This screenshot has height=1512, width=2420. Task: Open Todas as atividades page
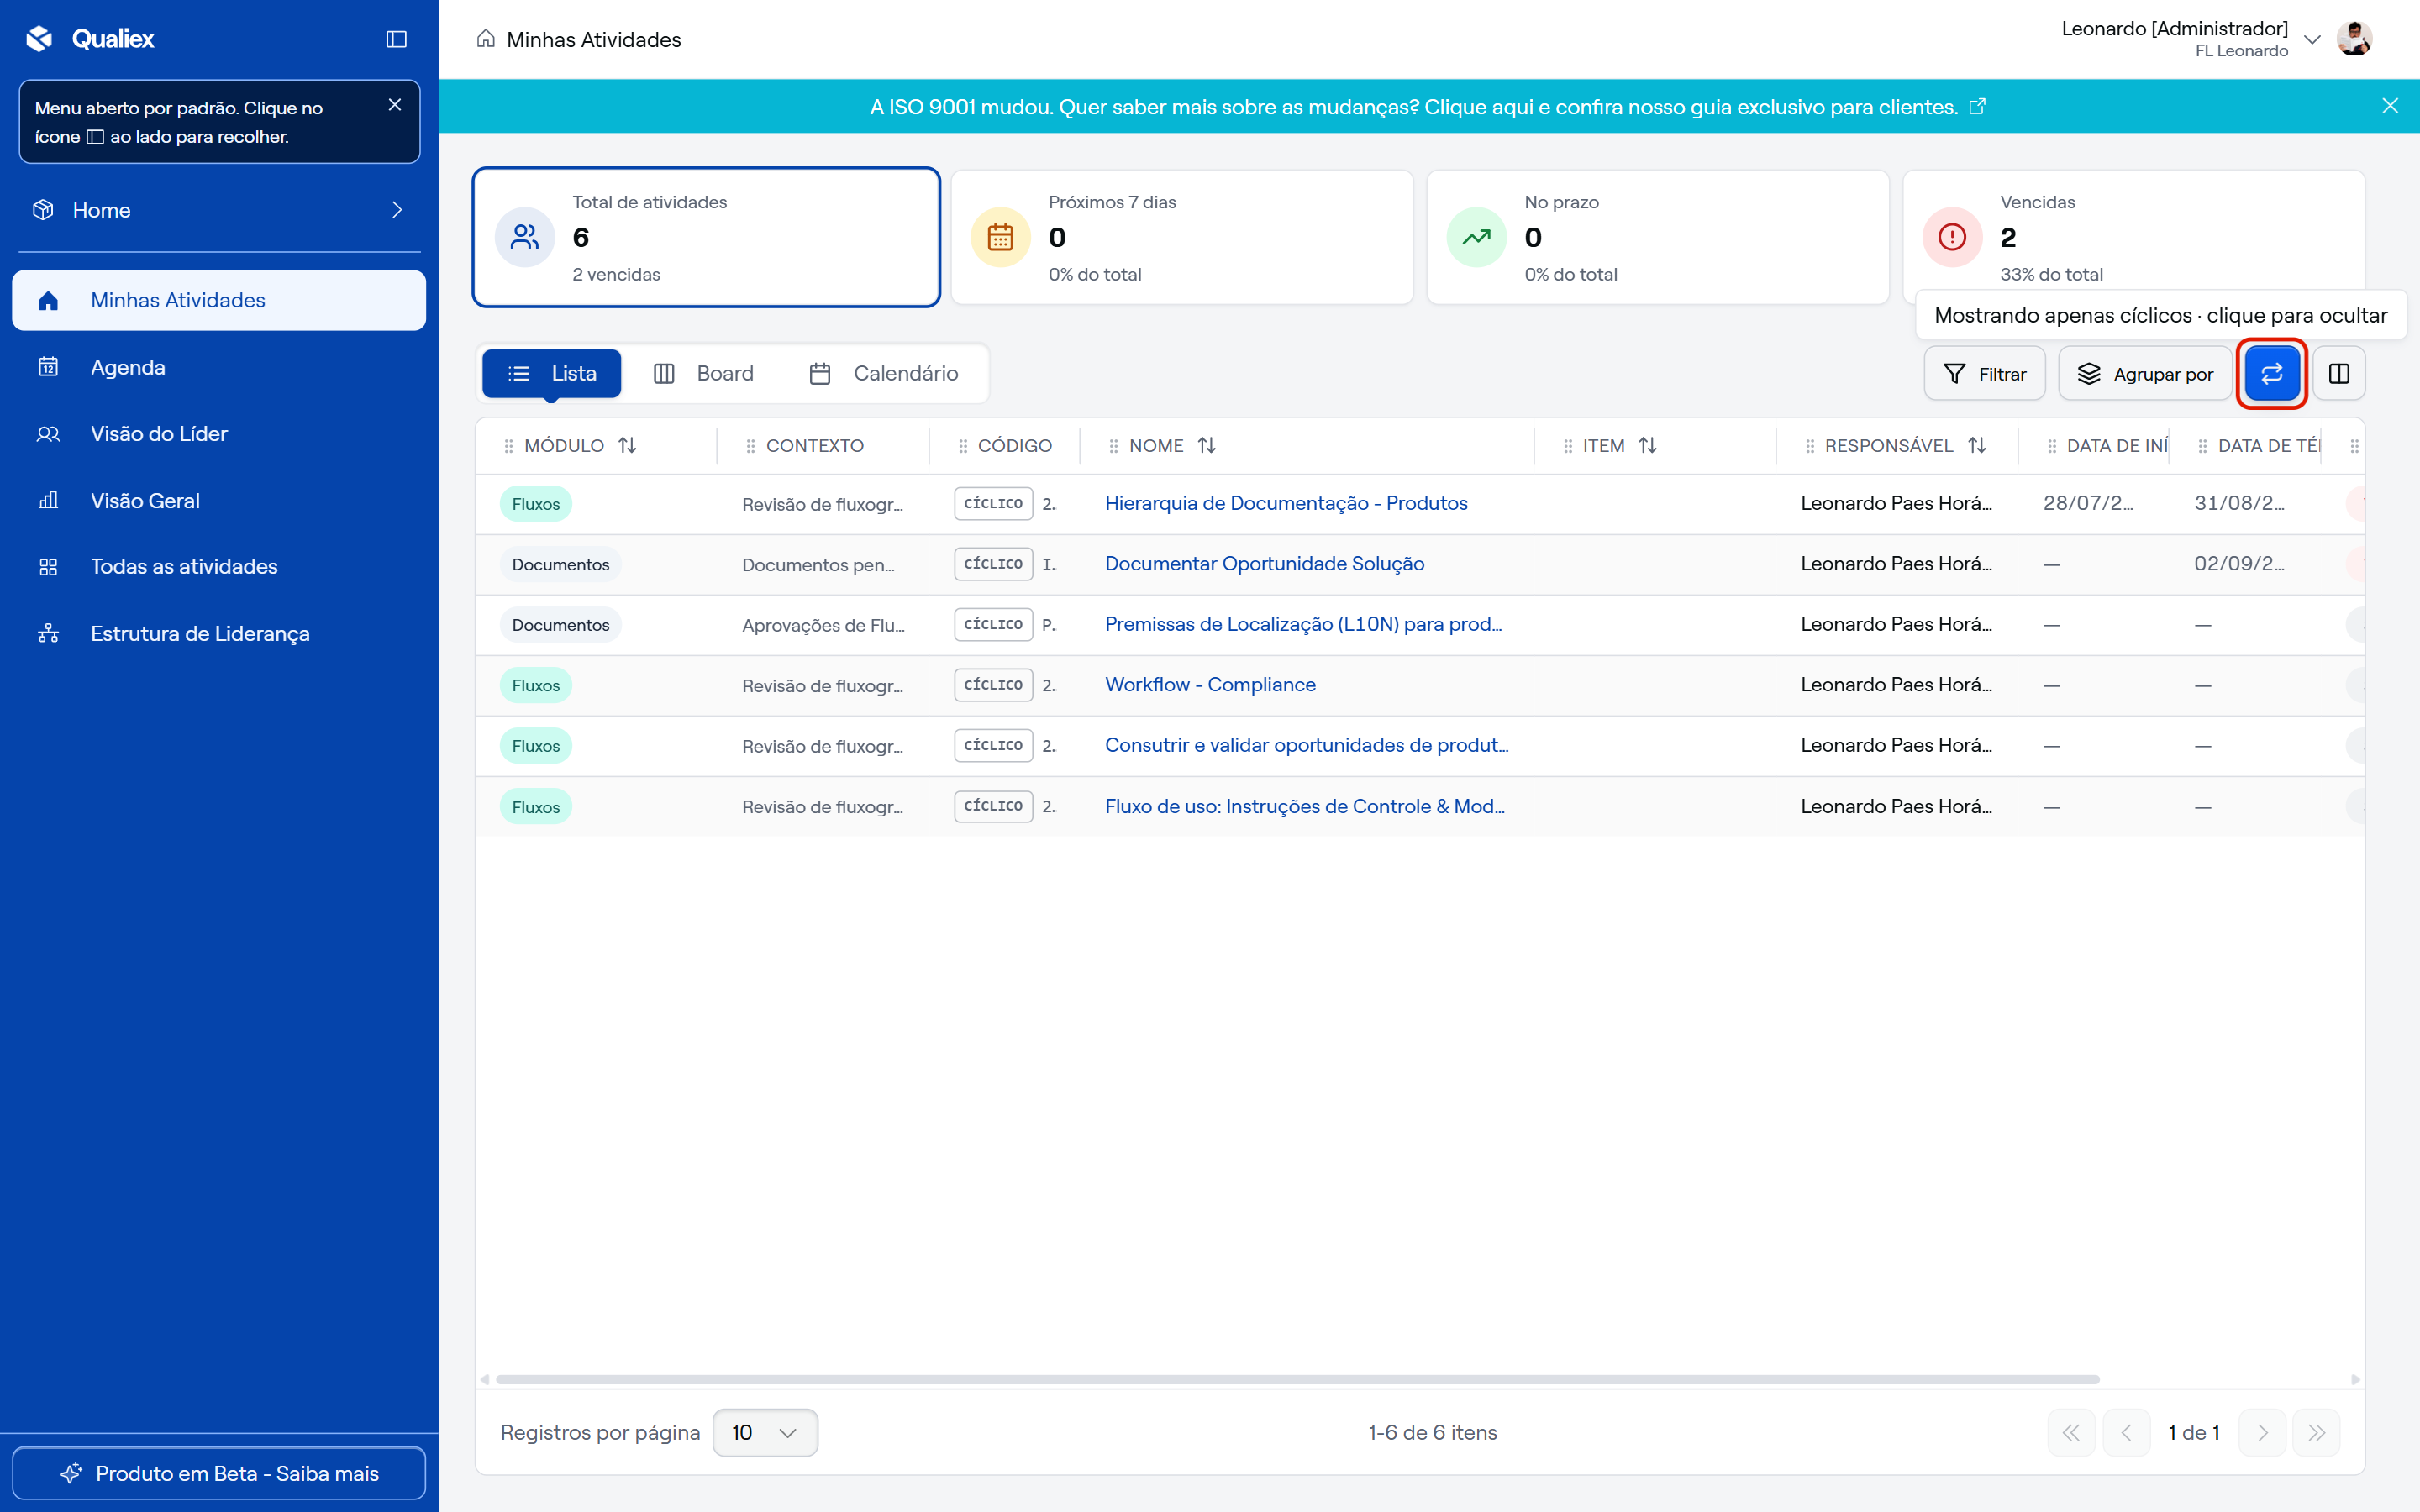point(219,567)
